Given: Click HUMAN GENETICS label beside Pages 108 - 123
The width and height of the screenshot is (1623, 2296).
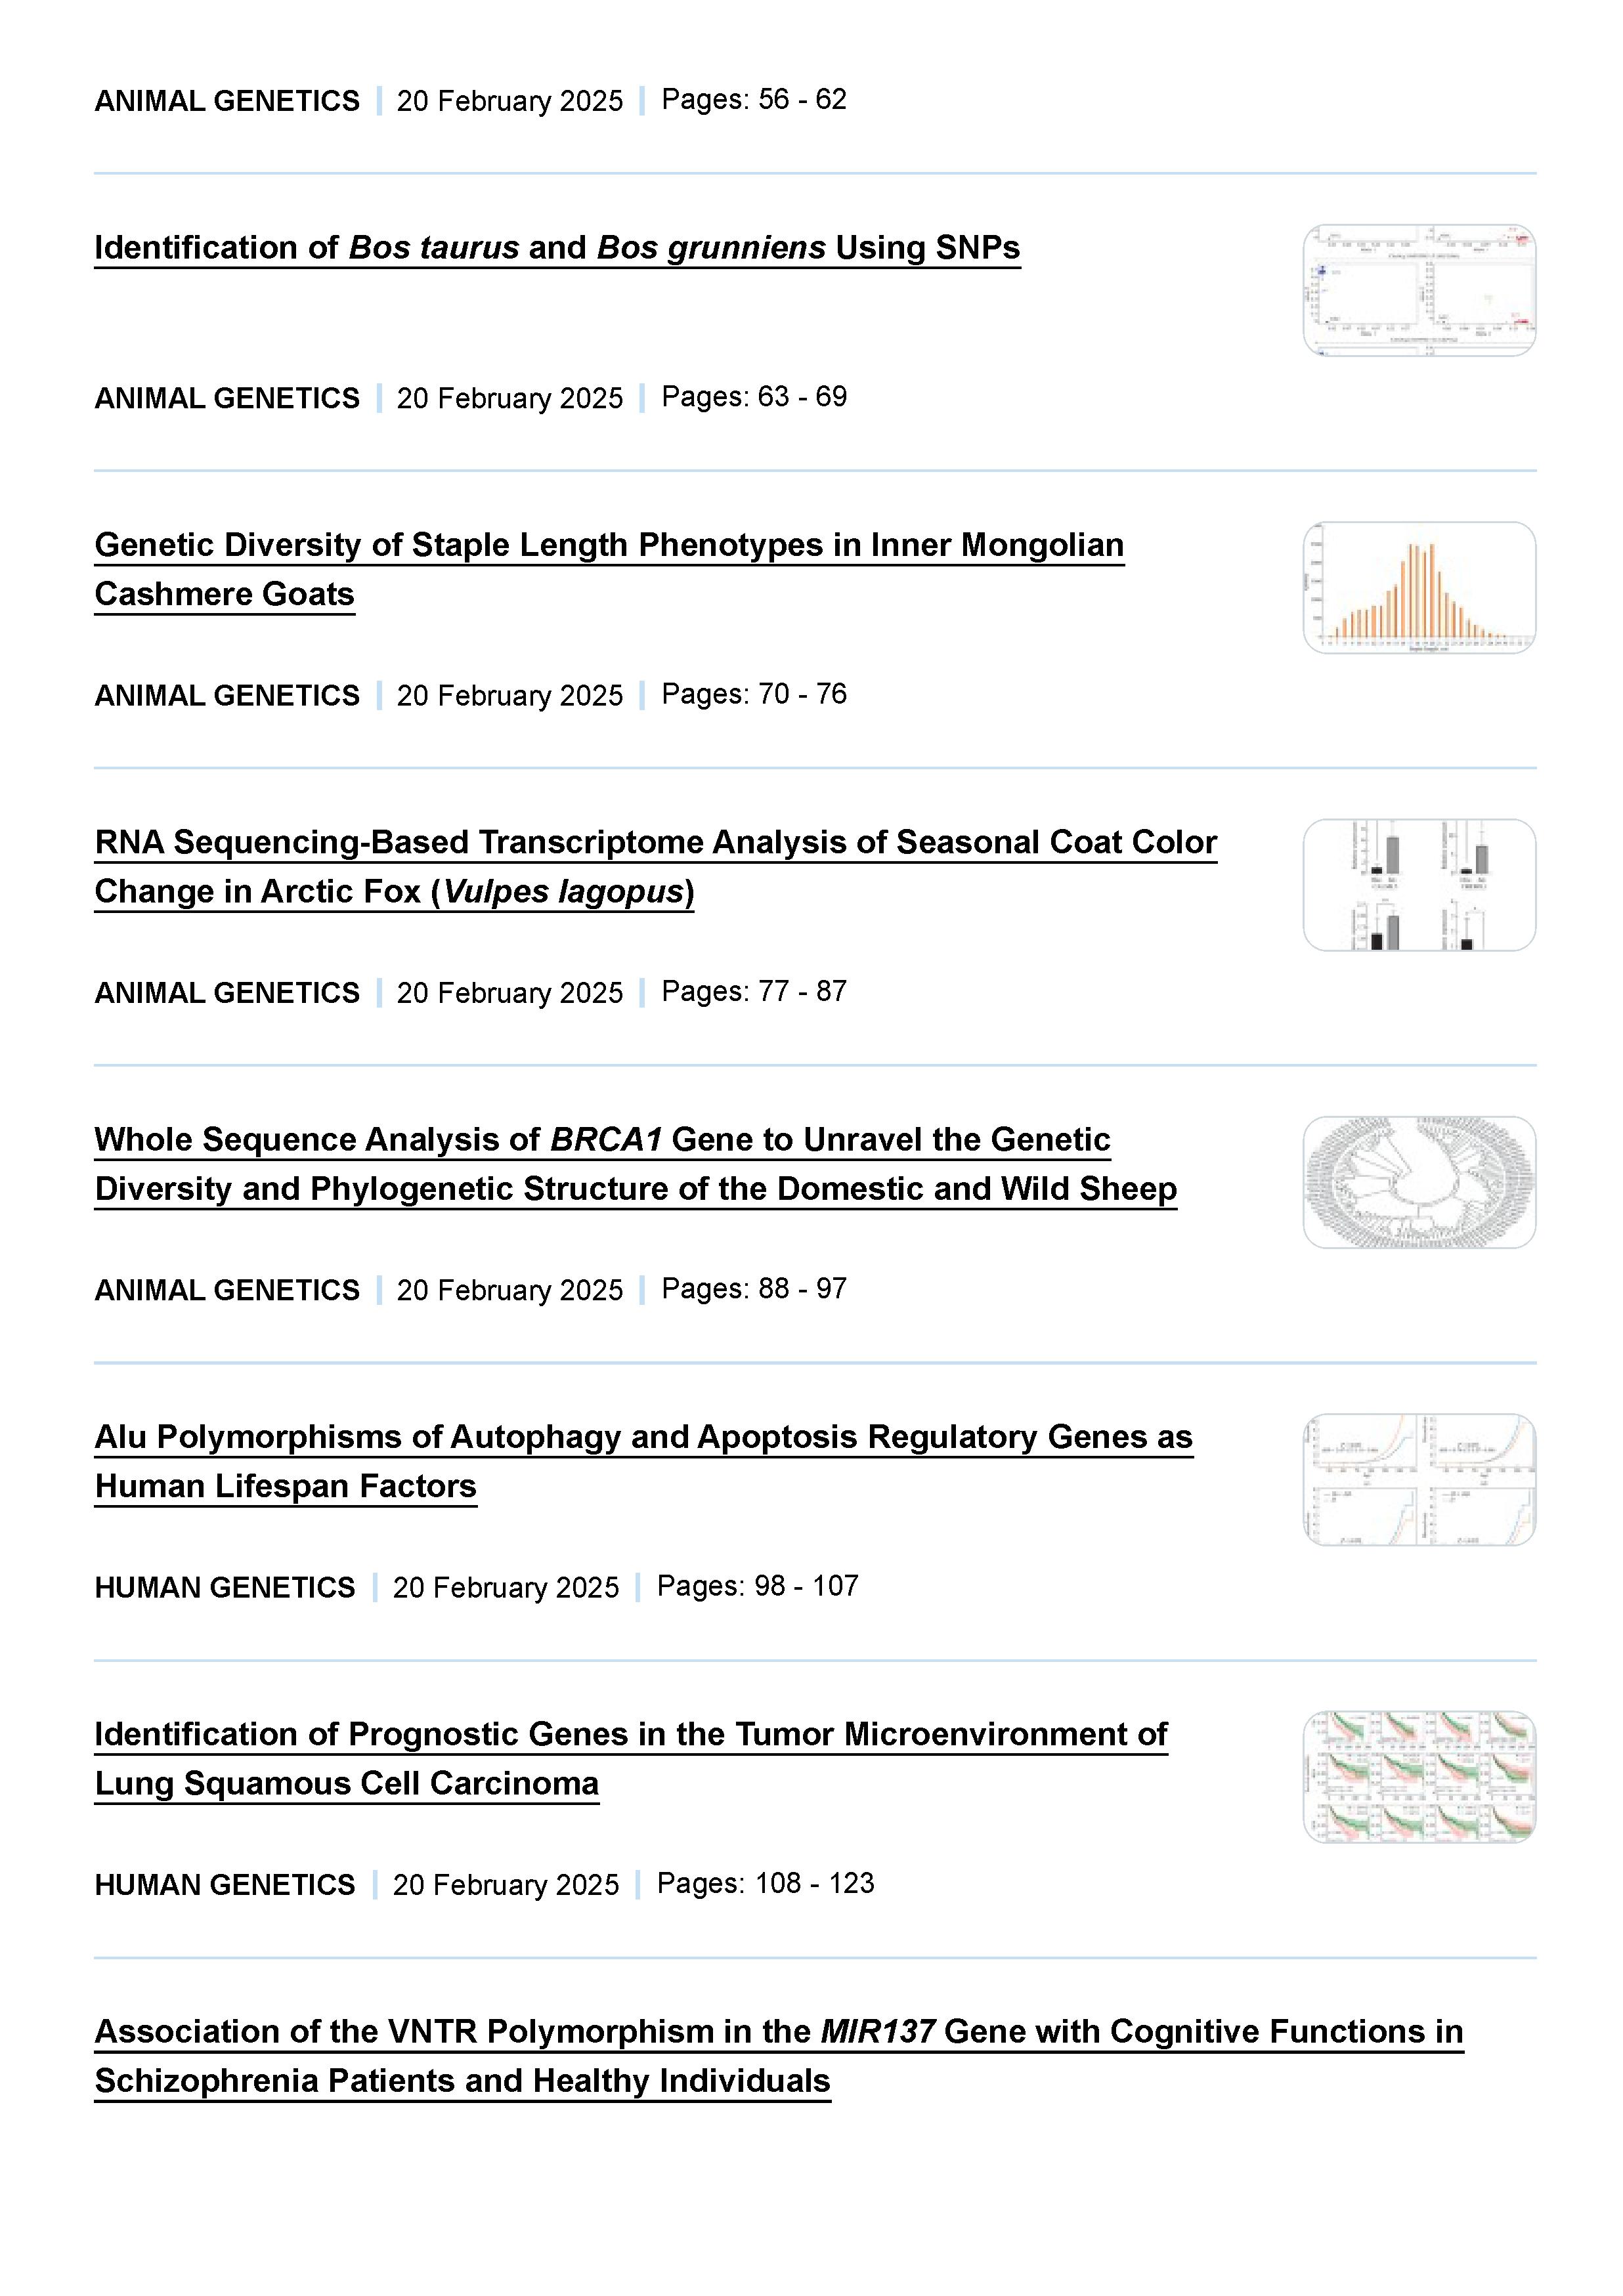Looking at the screenshot, I should pos(225,1884).
